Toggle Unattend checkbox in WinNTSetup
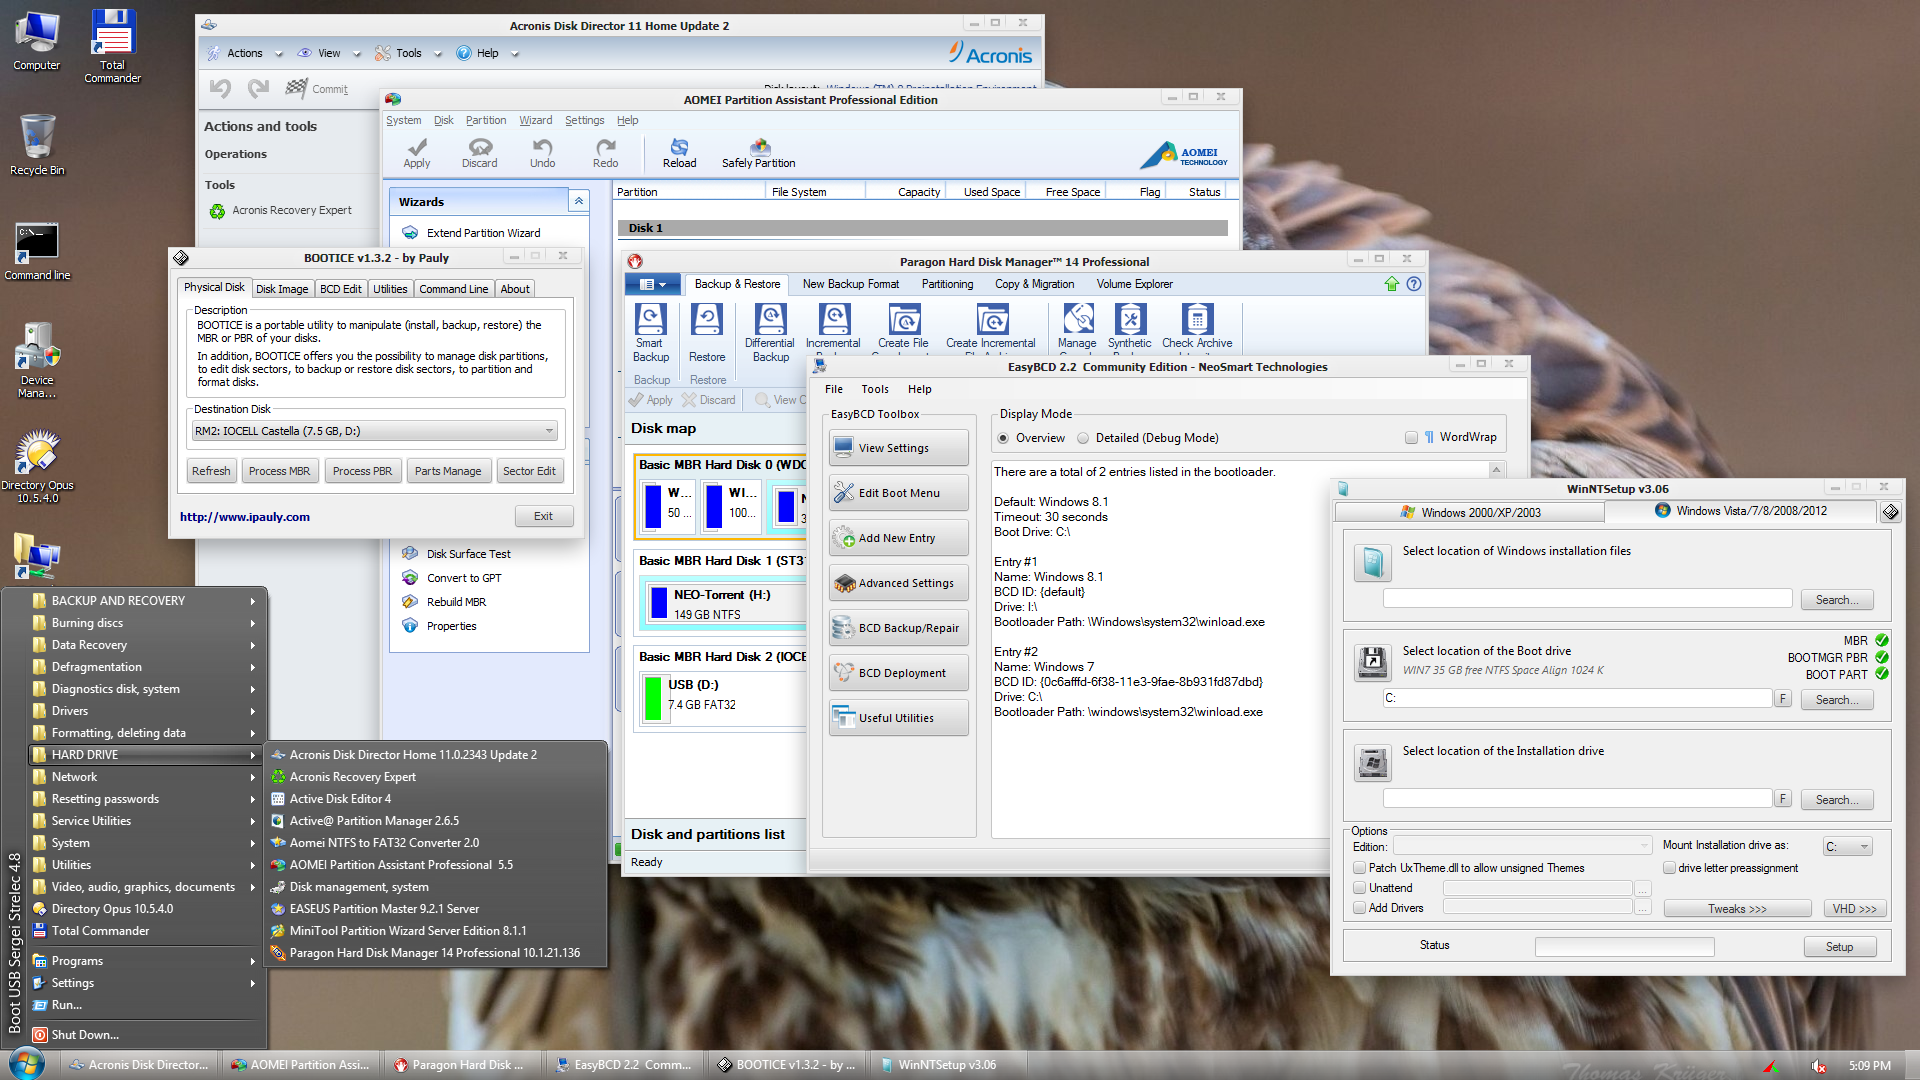1920x1080 pixels. click(x=1359, y=888)
